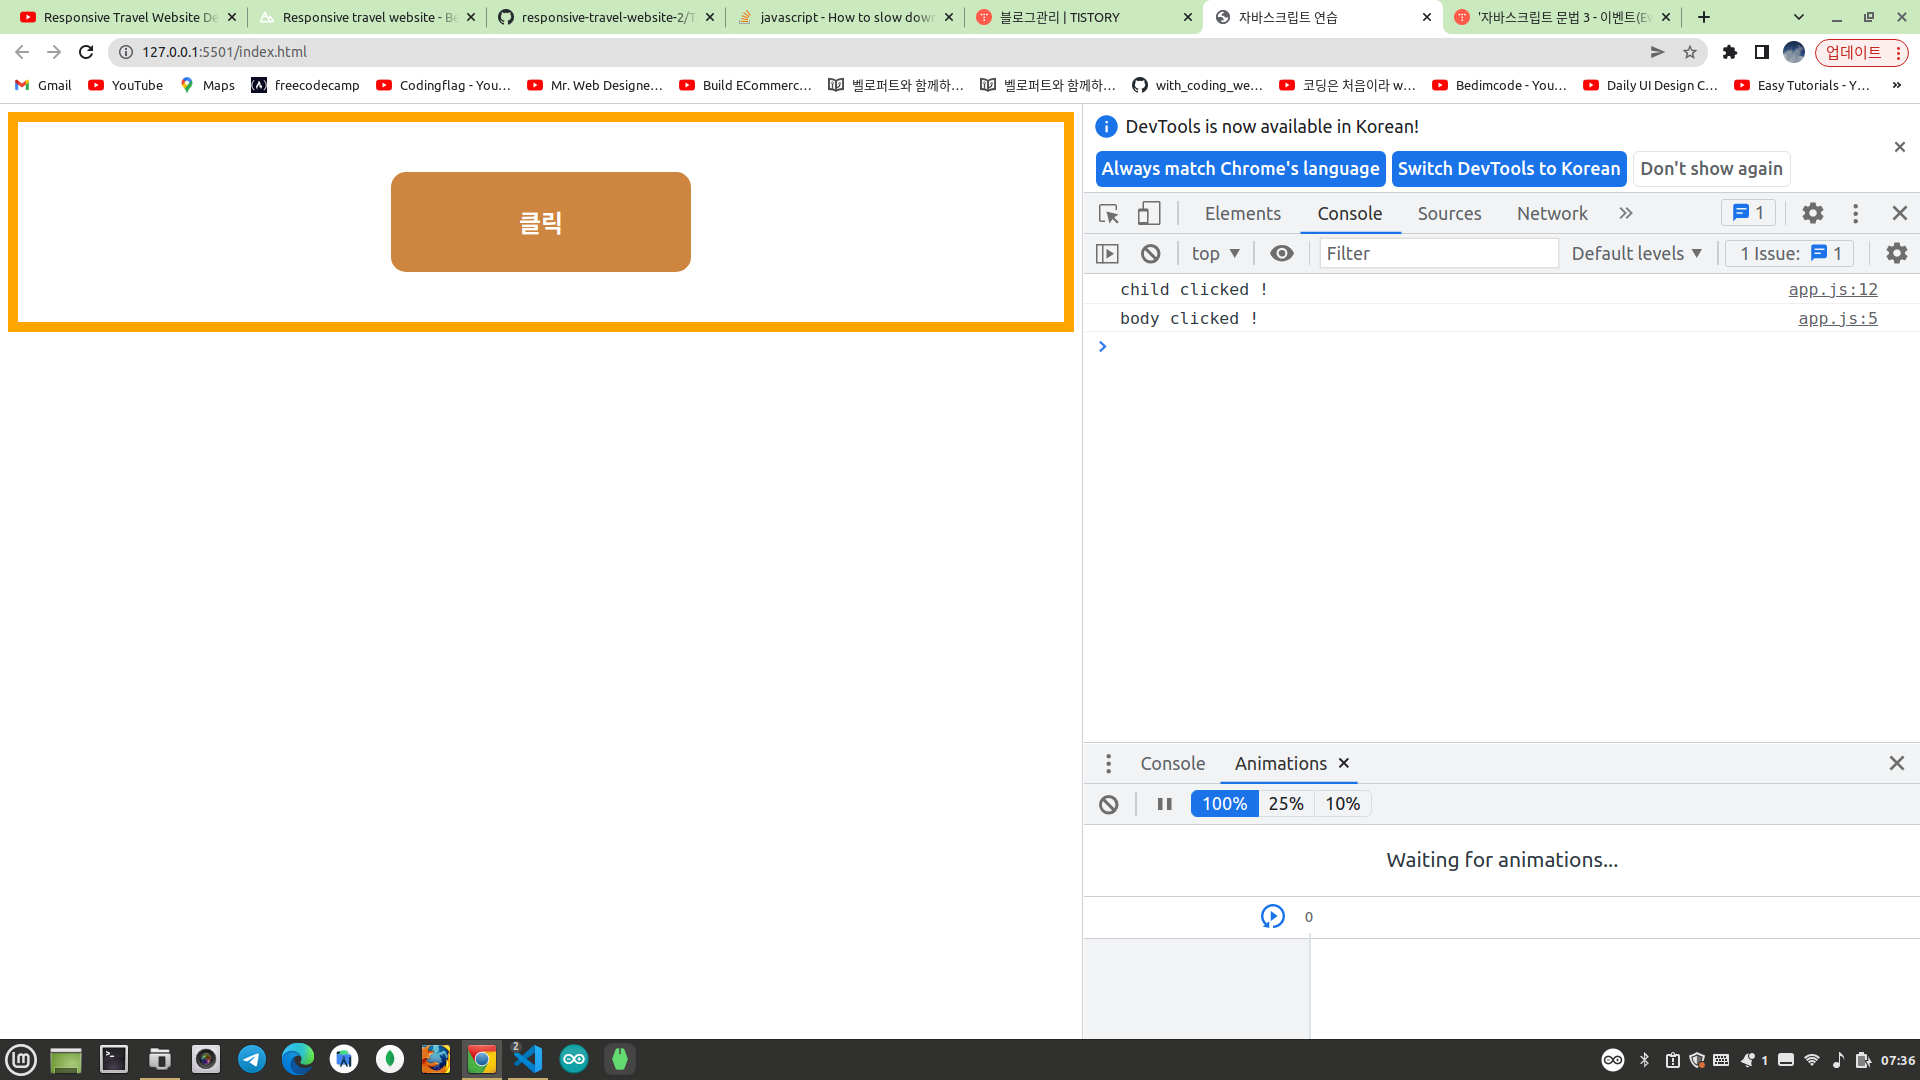1920x1080 pixels.
Task: Pause all animations button
Action: 1164,804
